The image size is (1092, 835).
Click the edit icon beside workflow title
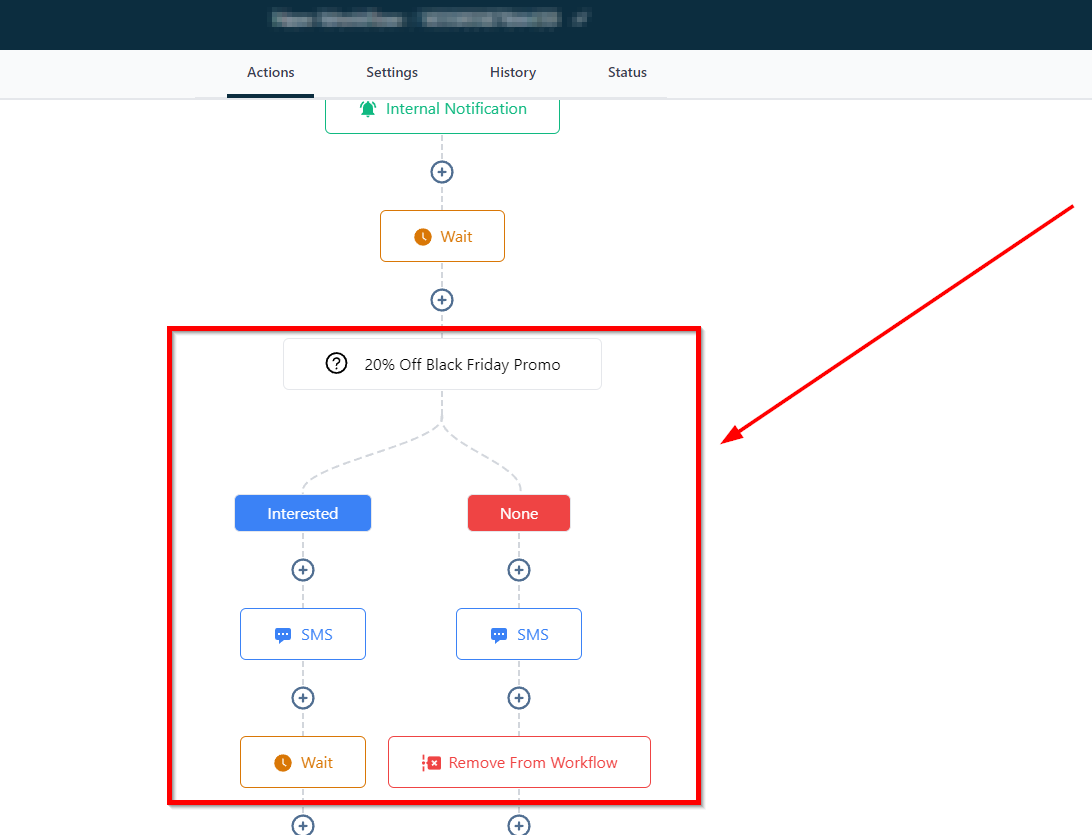point(580,19)
